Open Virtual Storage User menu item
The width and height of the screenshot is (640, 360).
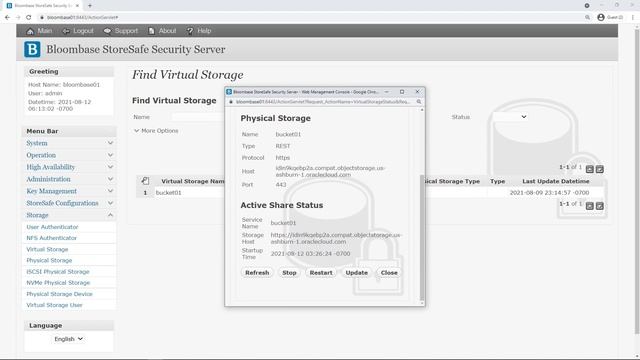(x=54, y=305)
